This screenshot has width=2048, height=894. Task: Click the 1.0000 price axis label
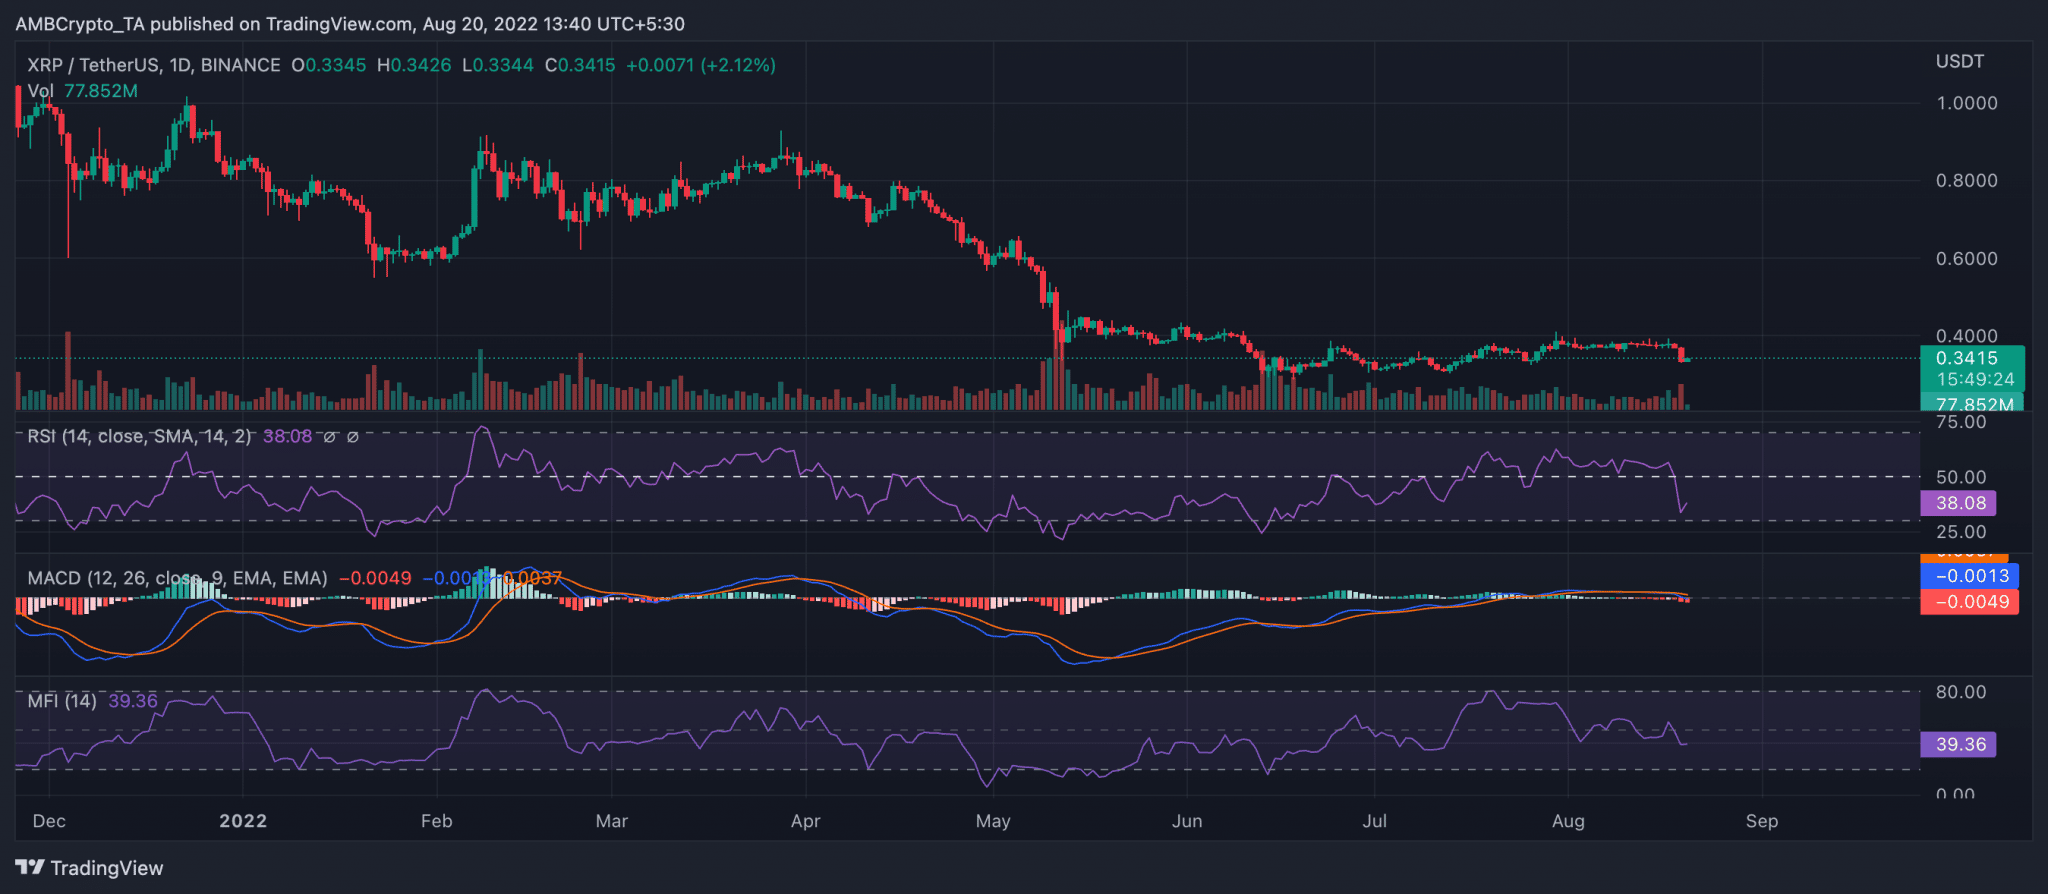pos(1967,103)
